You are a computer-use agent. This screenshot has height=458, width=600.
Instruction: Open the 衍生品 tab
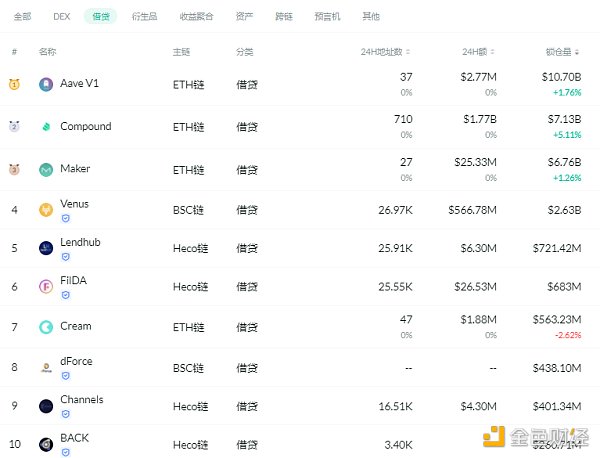coord(144,16)
